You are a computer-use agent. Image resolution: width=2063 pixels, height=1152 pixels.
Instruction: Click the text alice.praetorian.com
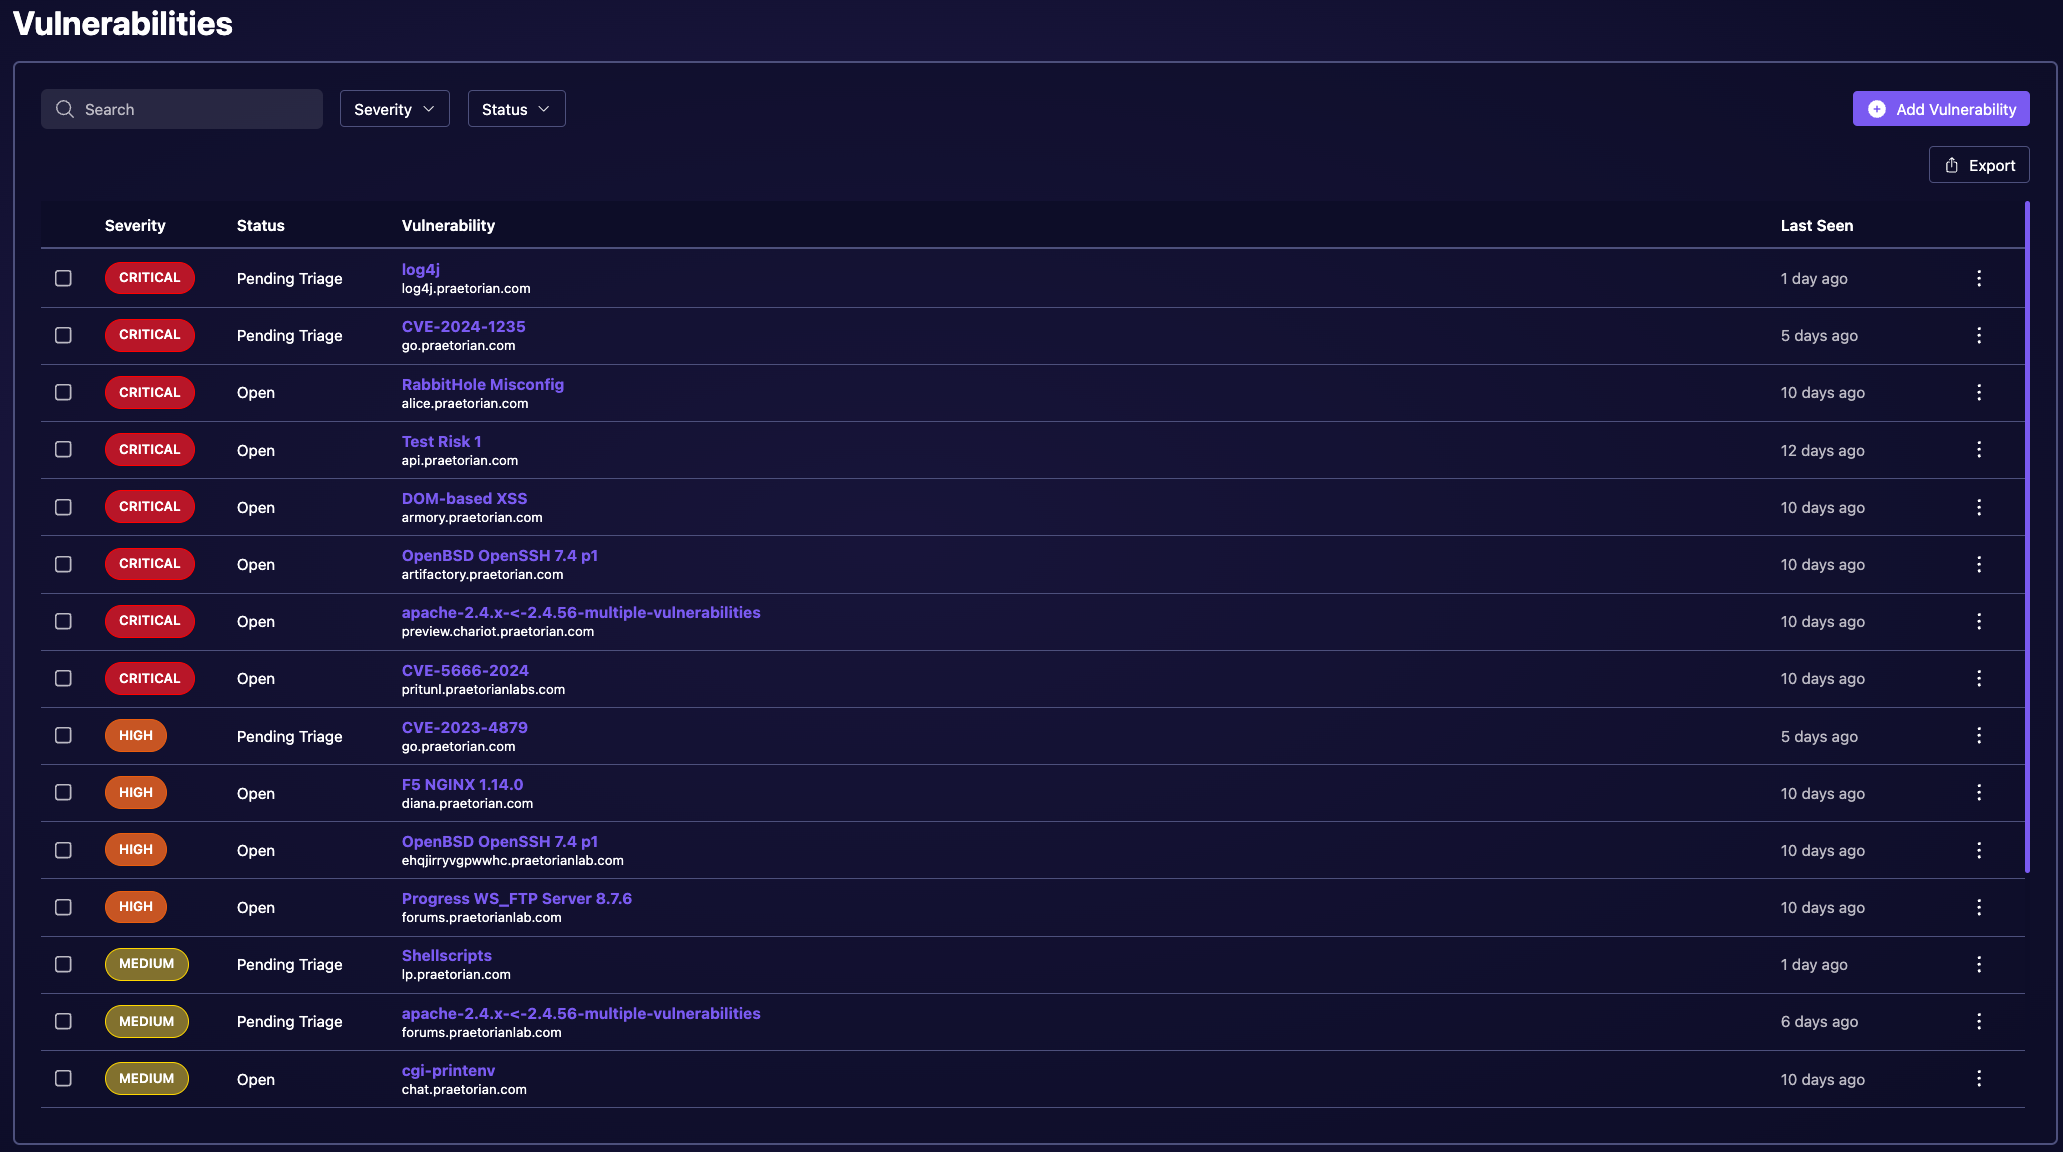[465, 404]
